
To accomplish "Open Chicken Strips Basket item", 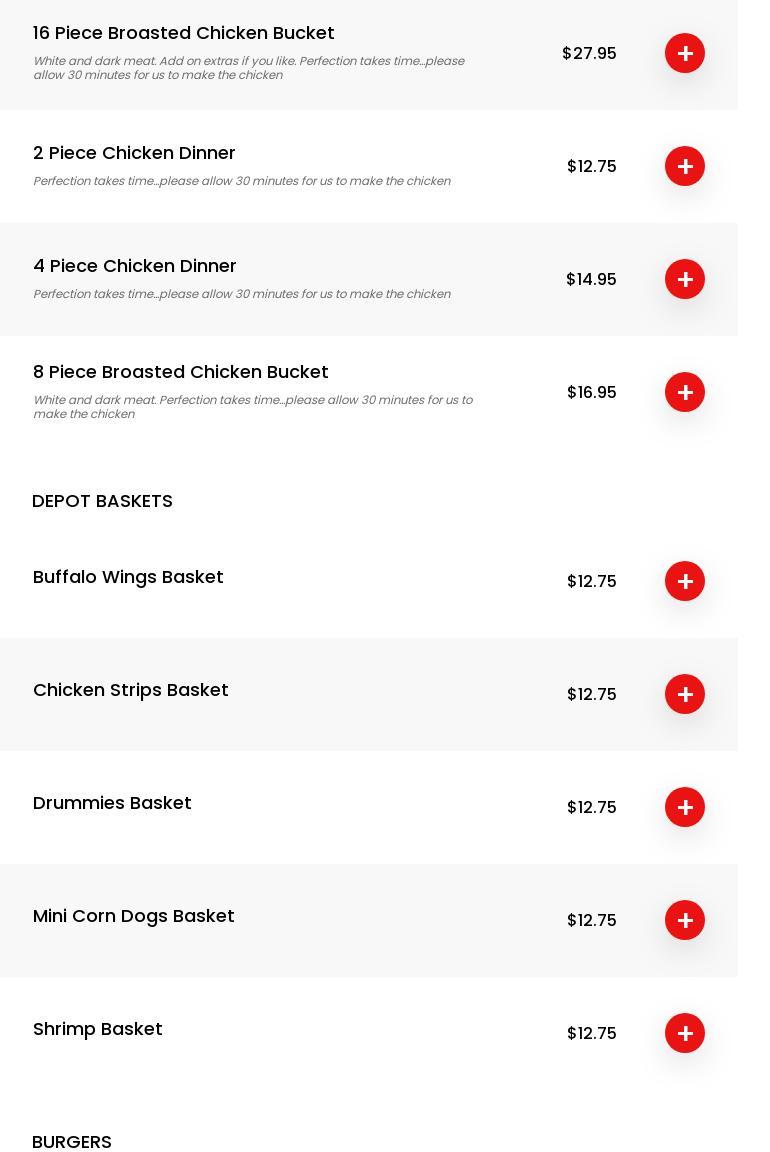I will click(x=131, y=690).
